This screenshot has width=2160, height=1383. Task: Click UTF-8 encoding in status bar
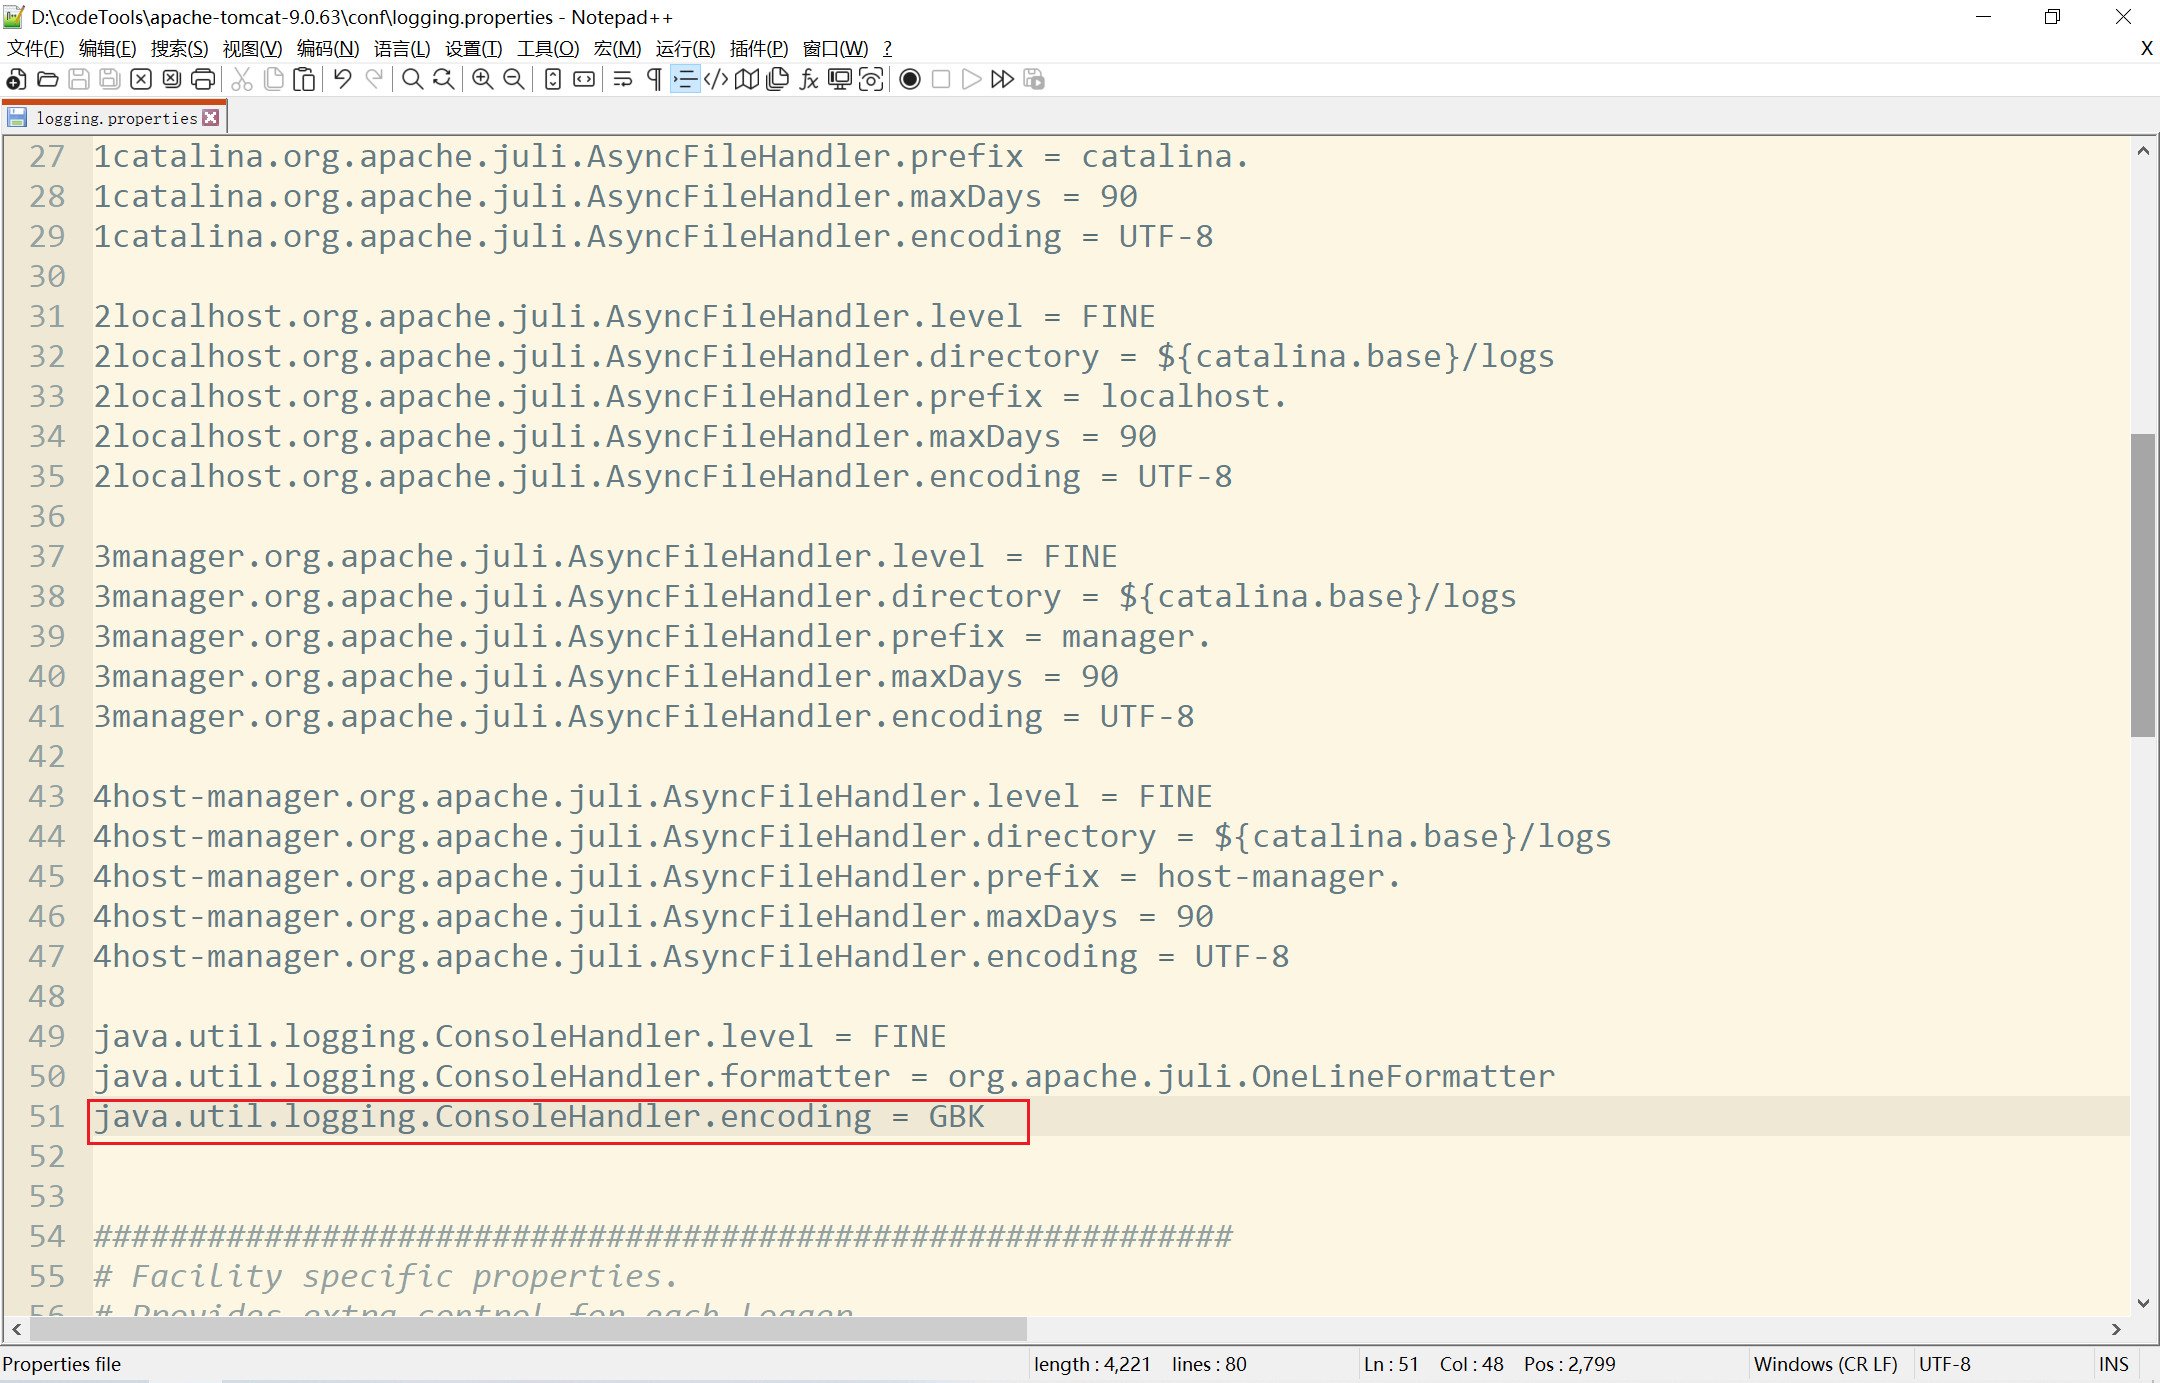(x=1945, y=1364)
